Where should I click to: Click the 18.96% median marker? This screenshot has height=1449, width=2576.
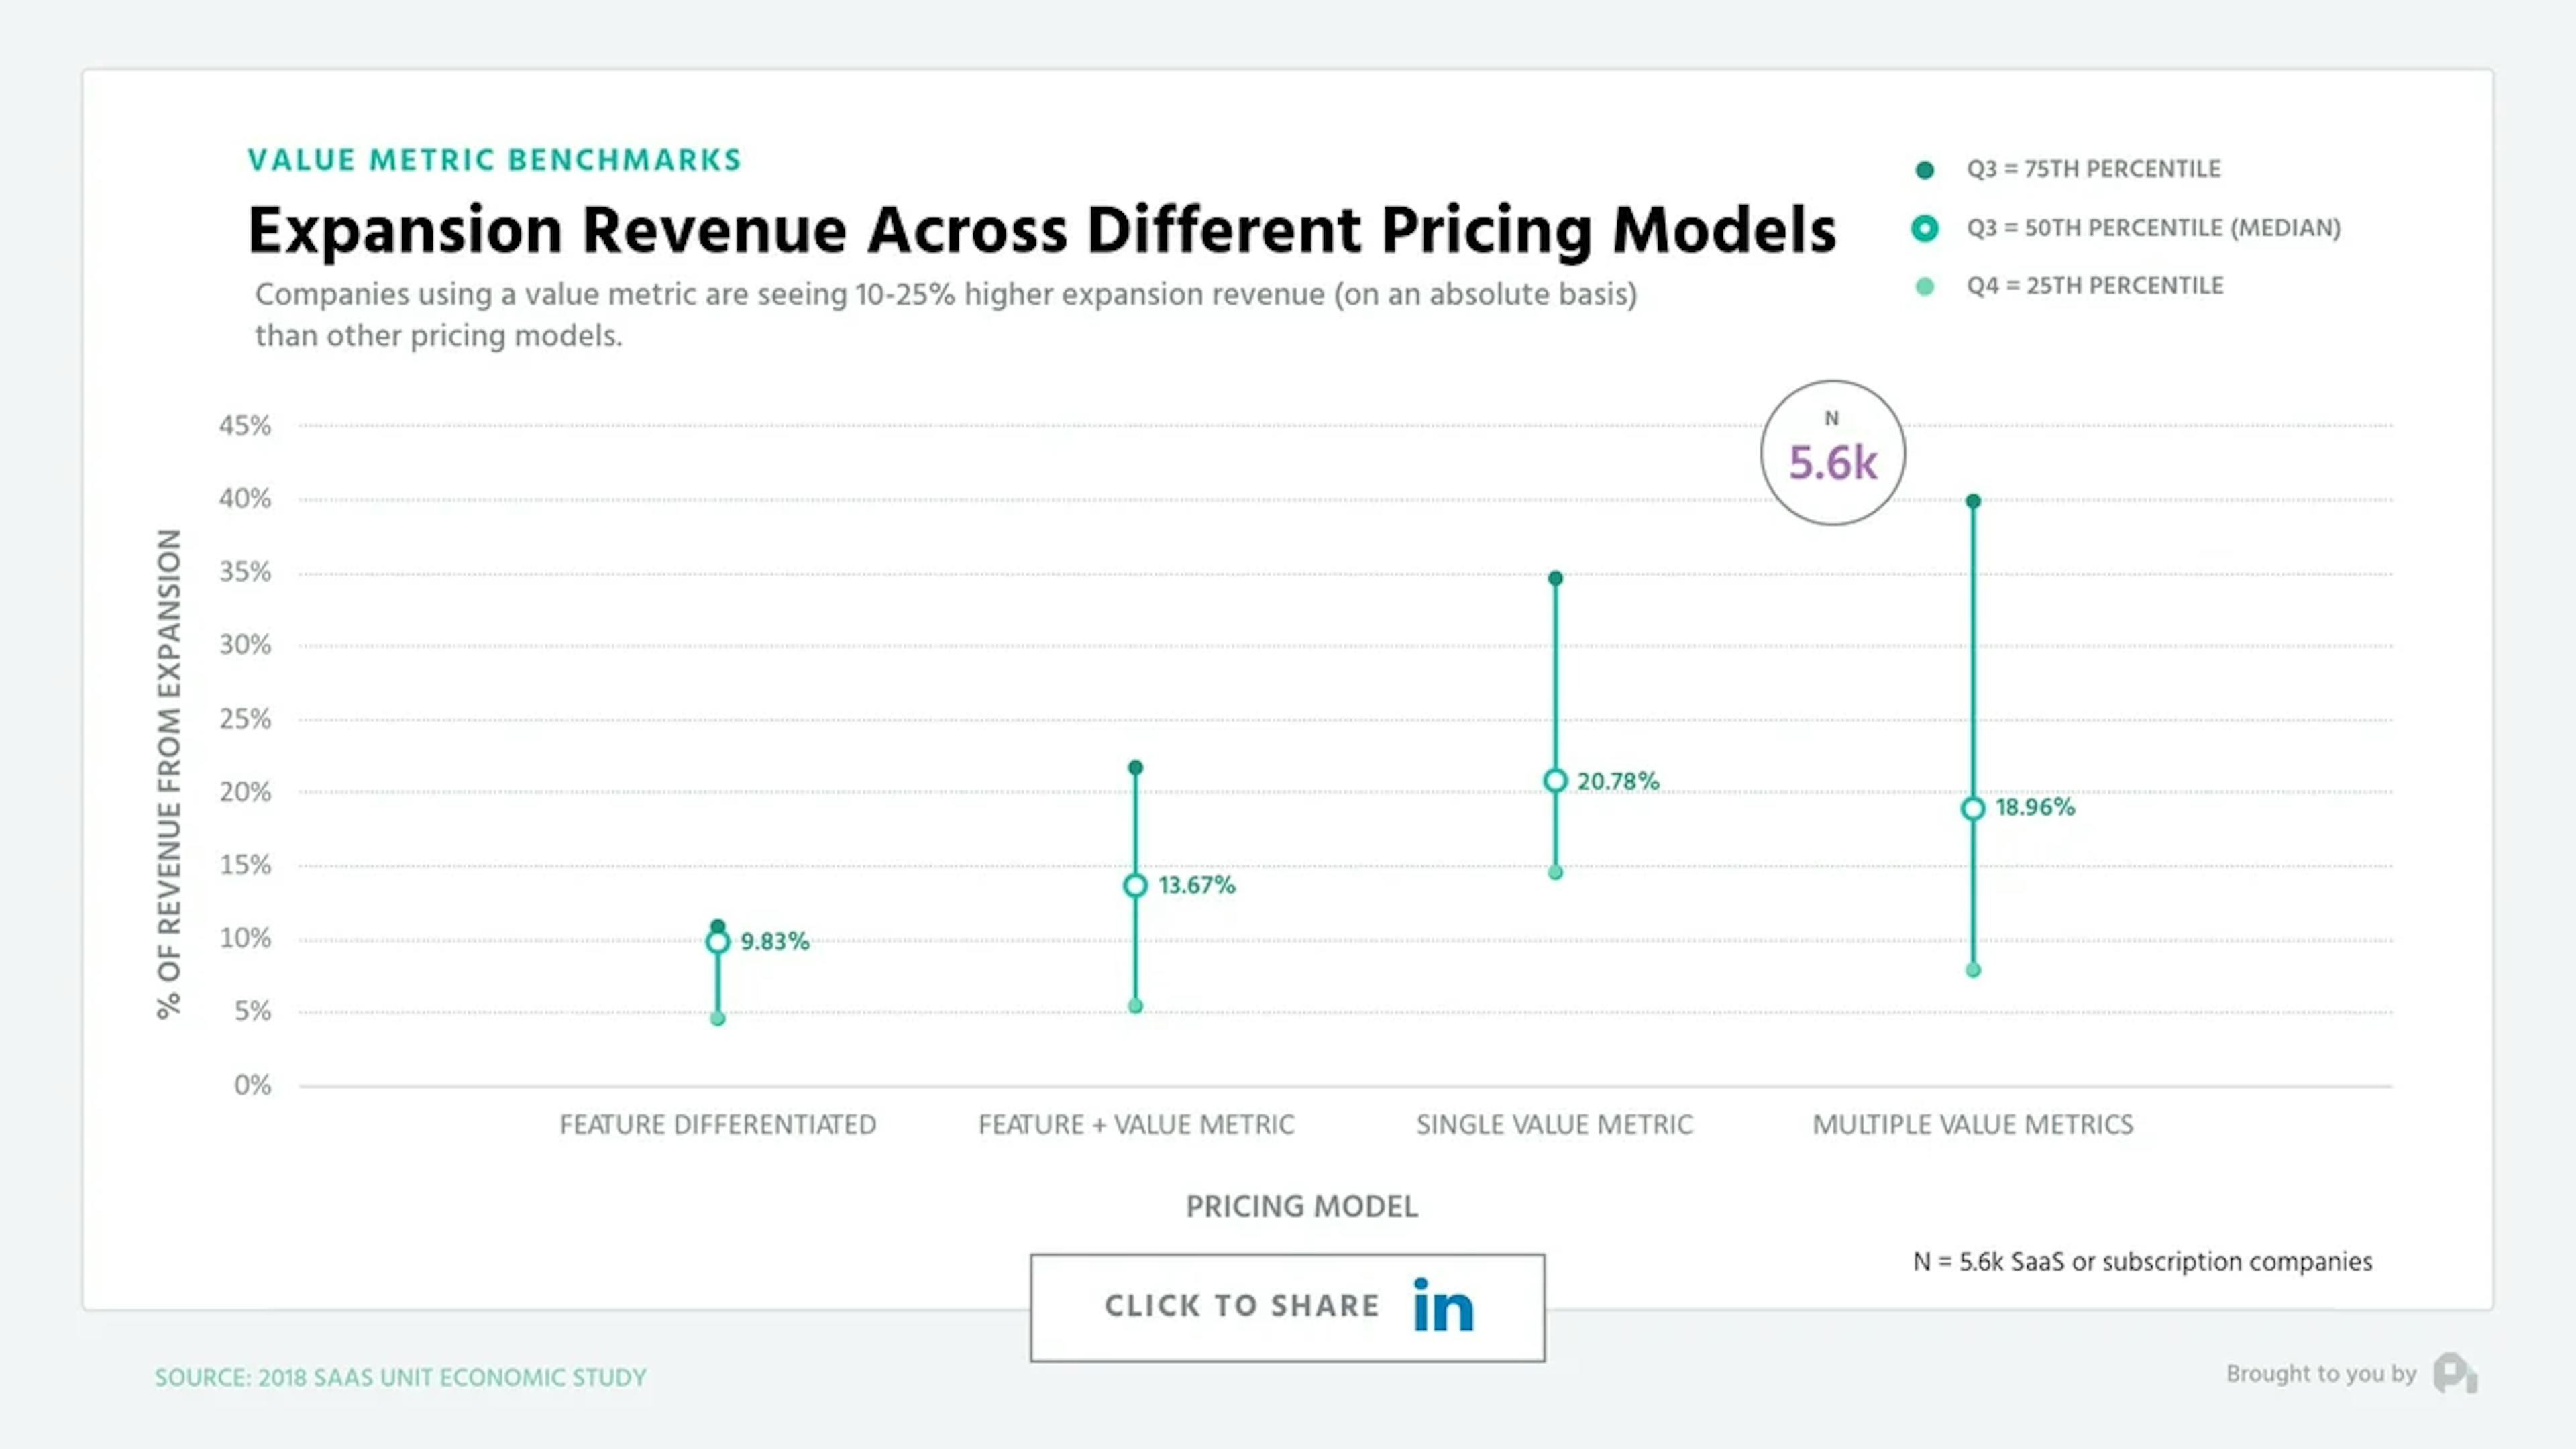coord(1973,809)
